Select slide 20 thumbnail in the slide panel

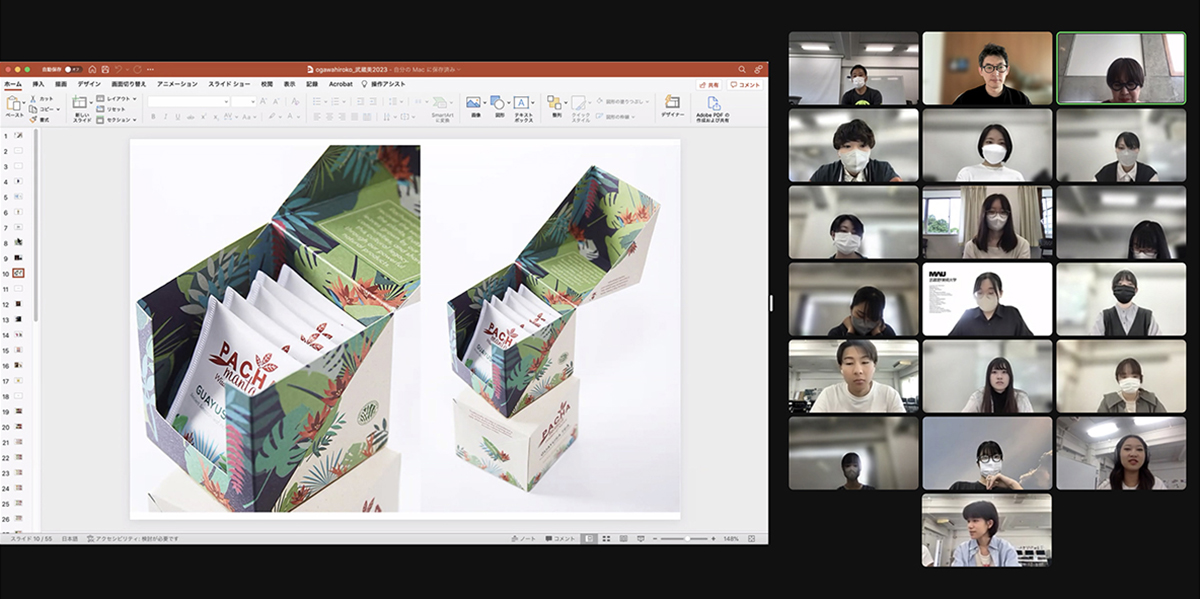(x=18, y=427)
